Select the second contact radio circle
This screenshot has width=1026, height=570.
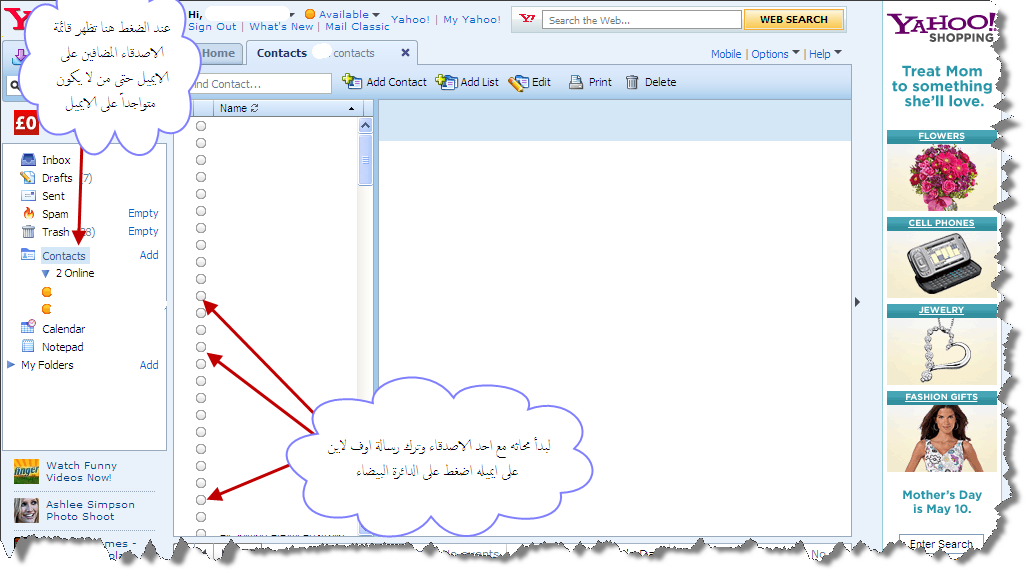pos(201,143)
